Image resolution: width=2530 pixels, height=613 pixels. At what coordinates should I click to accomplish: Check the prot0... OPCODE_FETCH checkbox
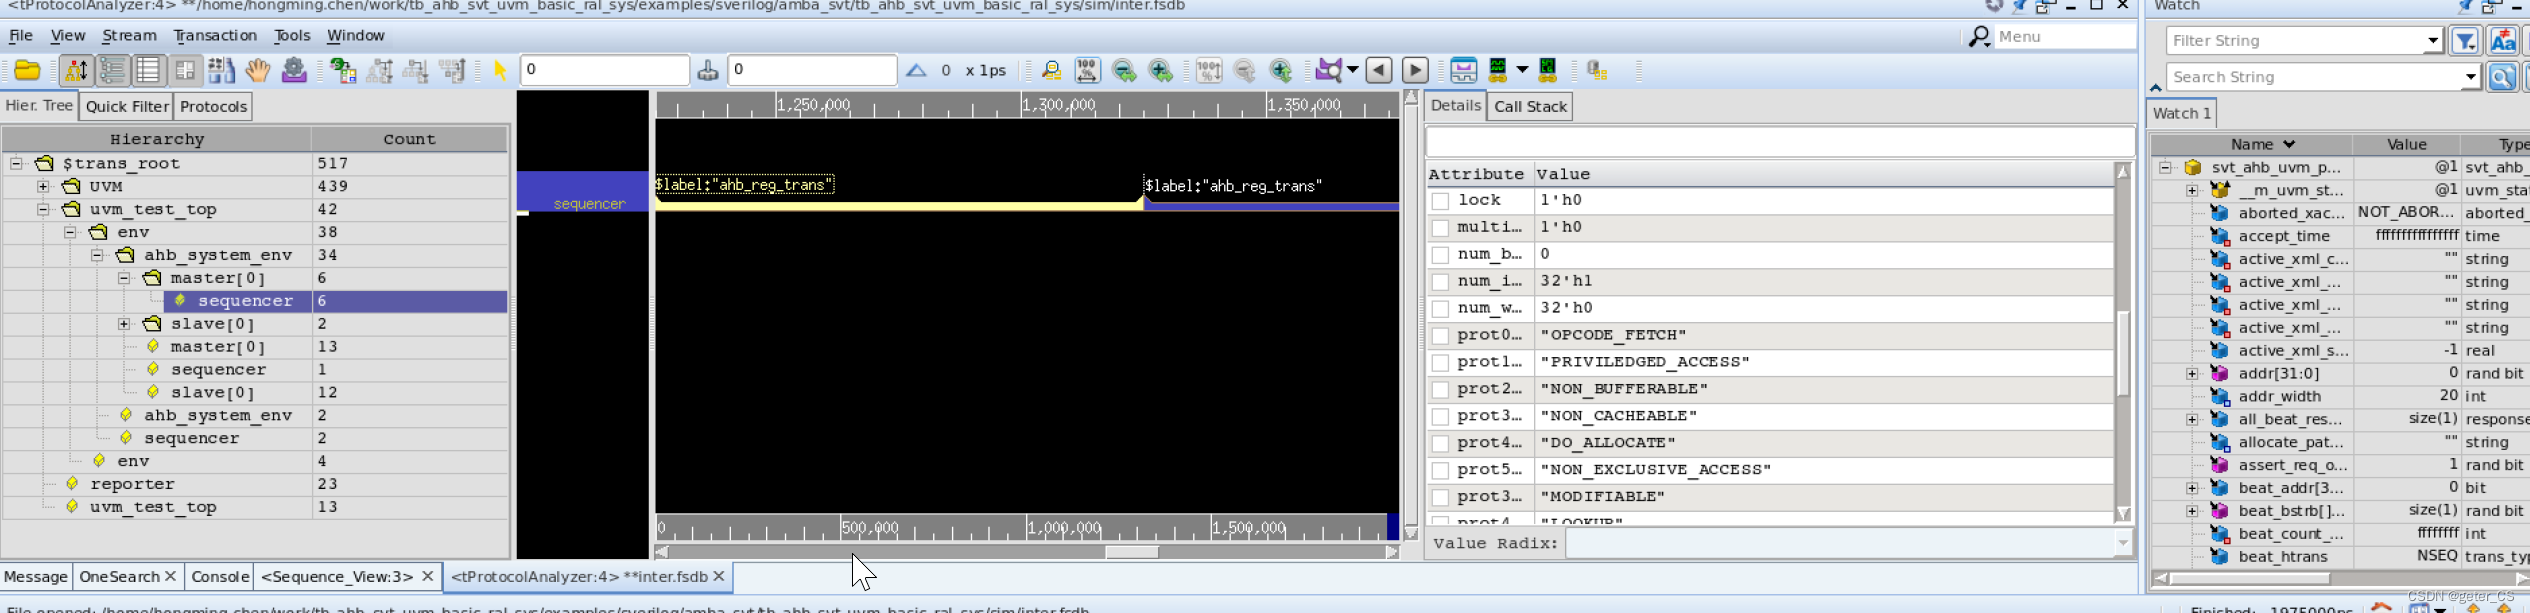pyautogui.click(x=1440, y=336)
